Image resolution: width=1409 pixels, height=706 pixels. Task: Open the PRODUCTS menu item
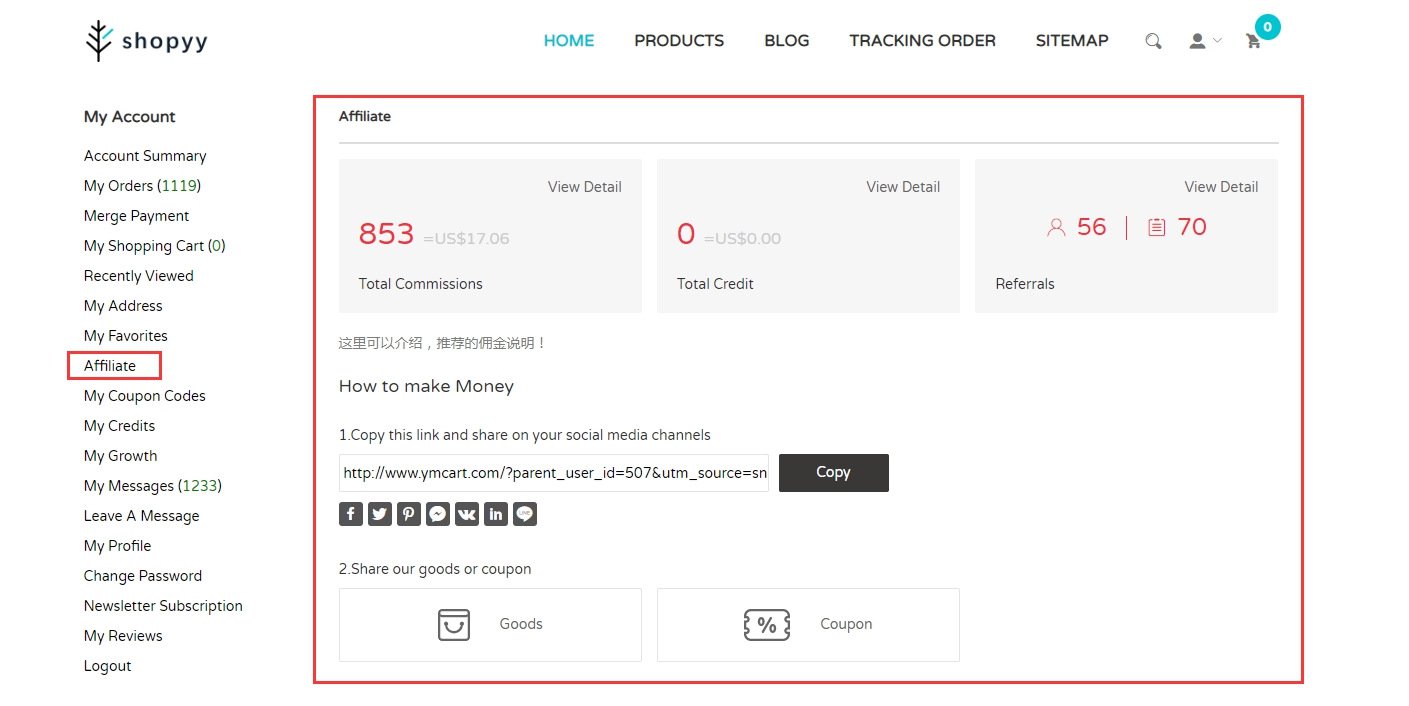(x=679, y=41)
